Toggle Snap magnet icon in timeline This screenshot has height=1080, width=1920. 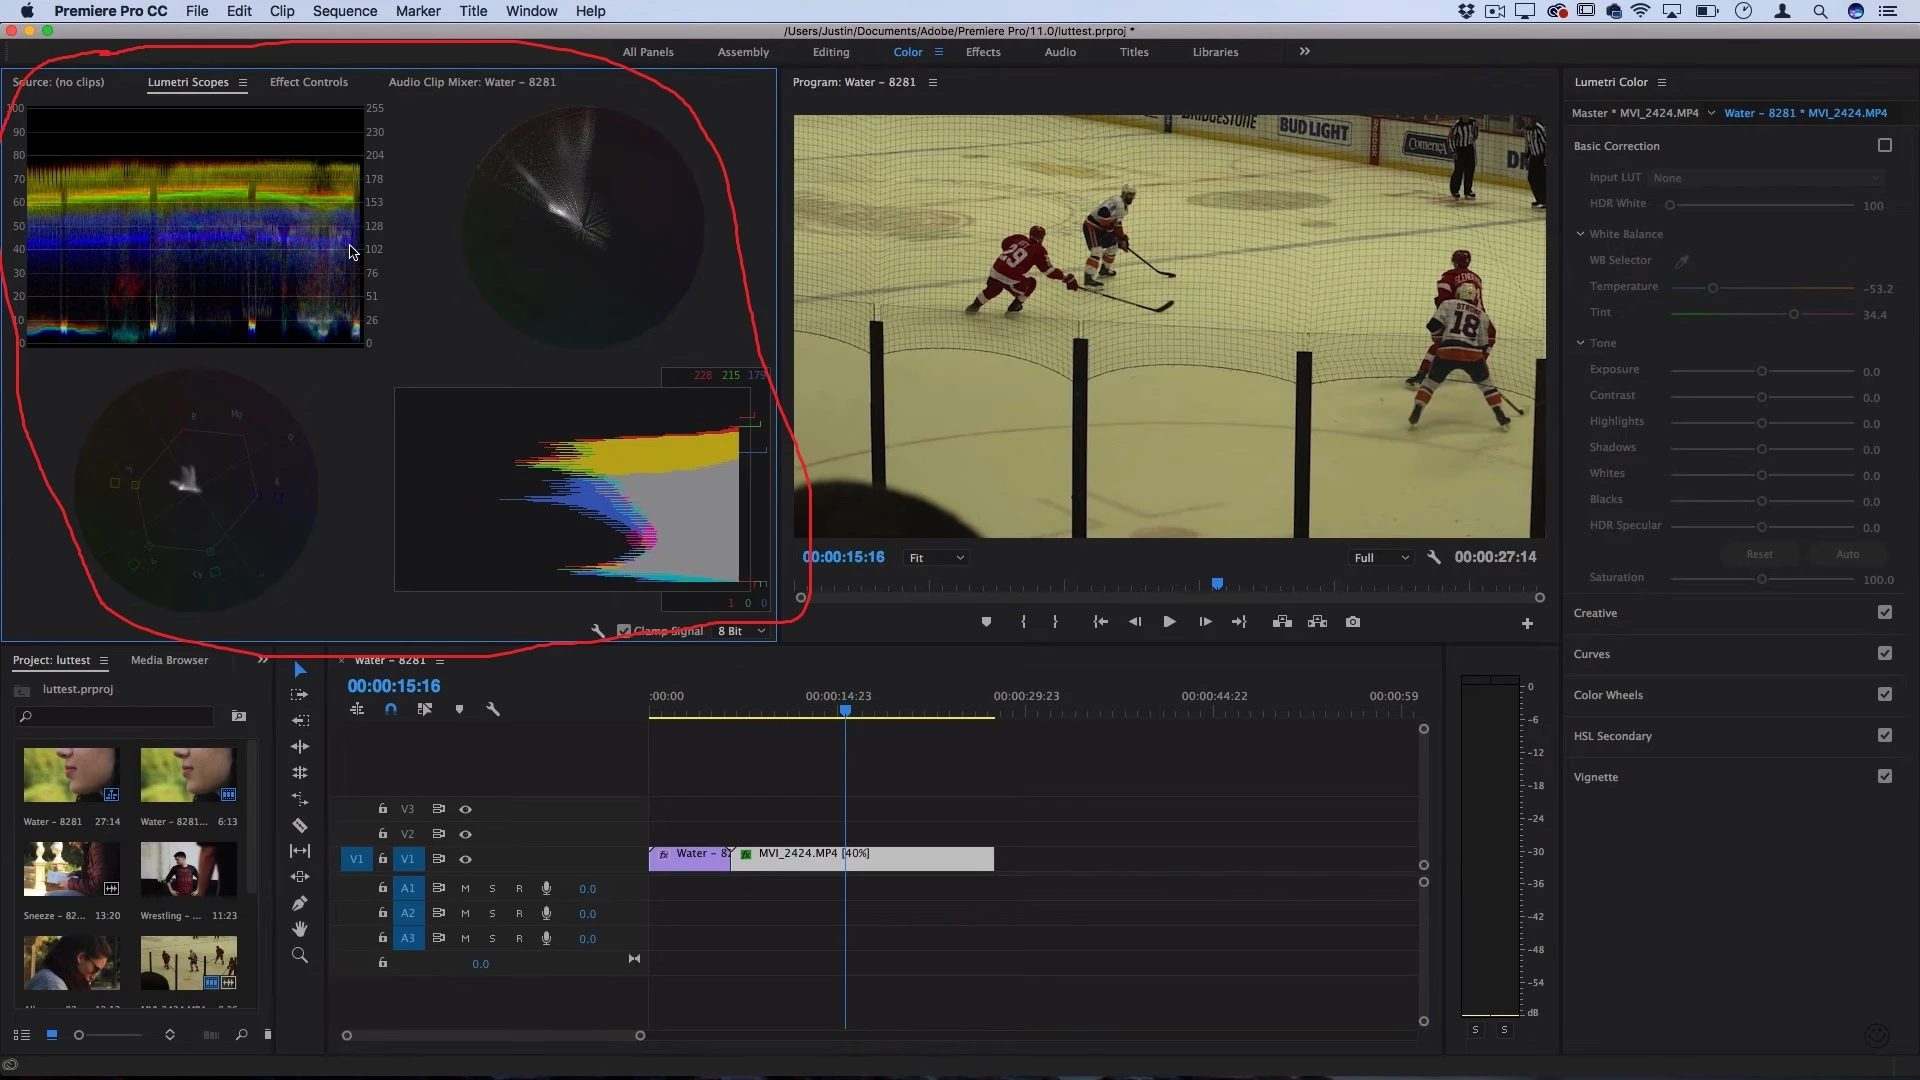coord(391,709)
